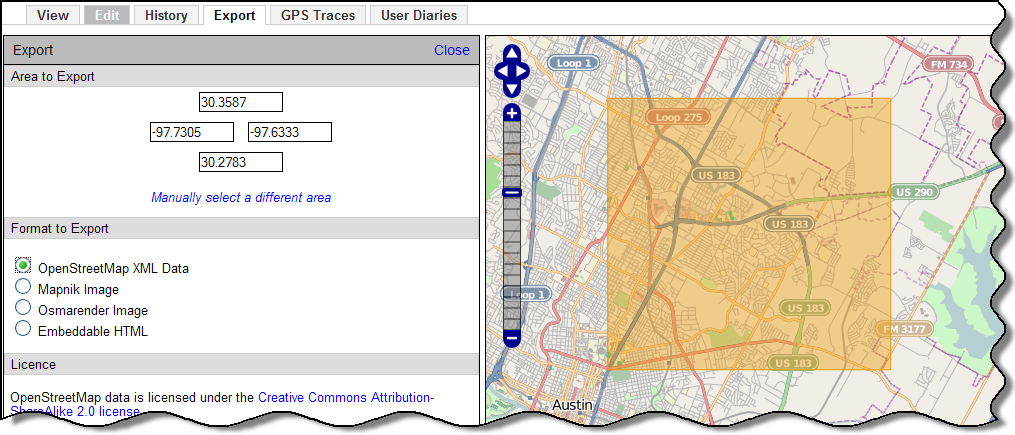Image resolution: width=1015 pixels, height=435 pixels.
Task: Select Osmarender Image export format
Action: coord(23,307)
